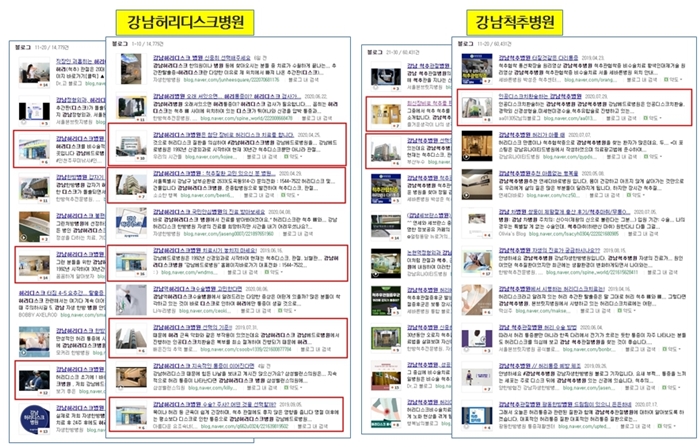Click 블로그 내 검색 in the 2020.06.22 result
The height and width of the screenshot is (447, 700).
(x=317, y=118)
